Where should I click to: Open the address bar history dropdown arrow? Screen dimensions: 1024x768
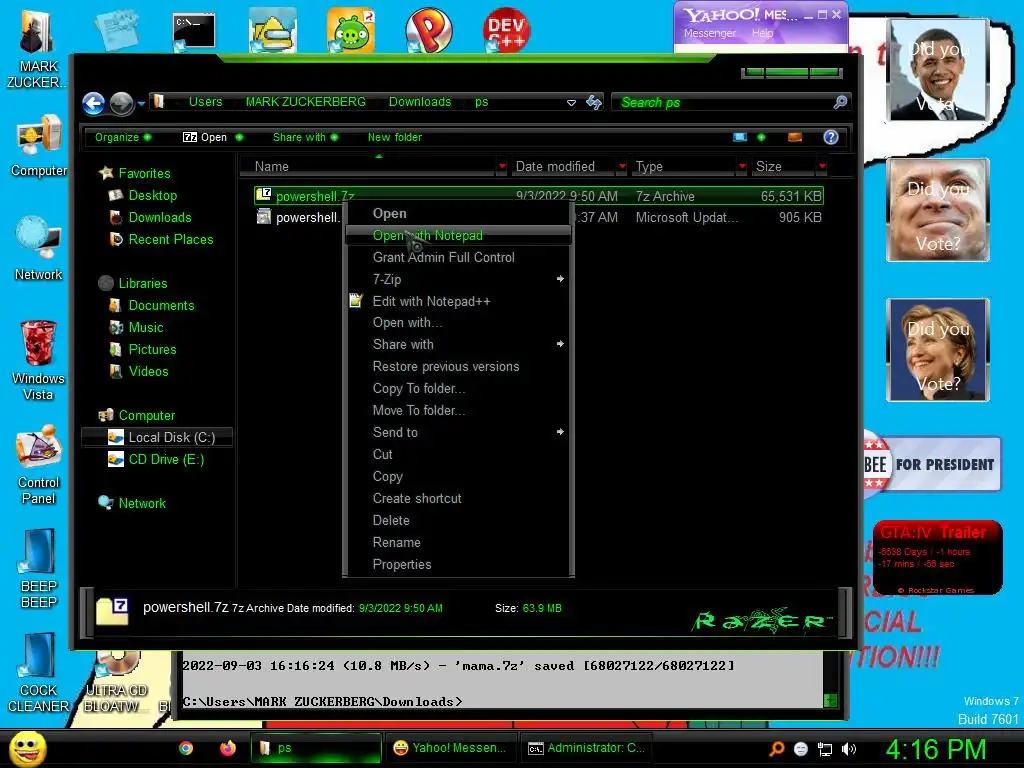click(571, 103)
